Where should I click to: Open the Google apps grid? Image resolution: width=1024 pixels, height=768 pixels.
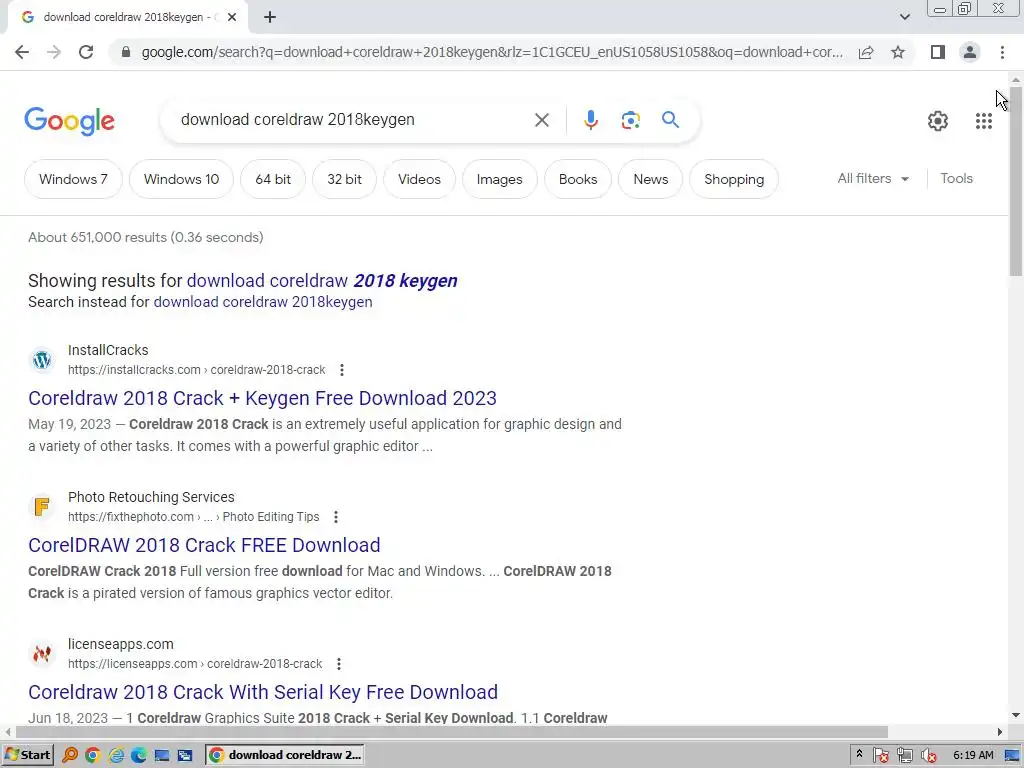point(984,121)
